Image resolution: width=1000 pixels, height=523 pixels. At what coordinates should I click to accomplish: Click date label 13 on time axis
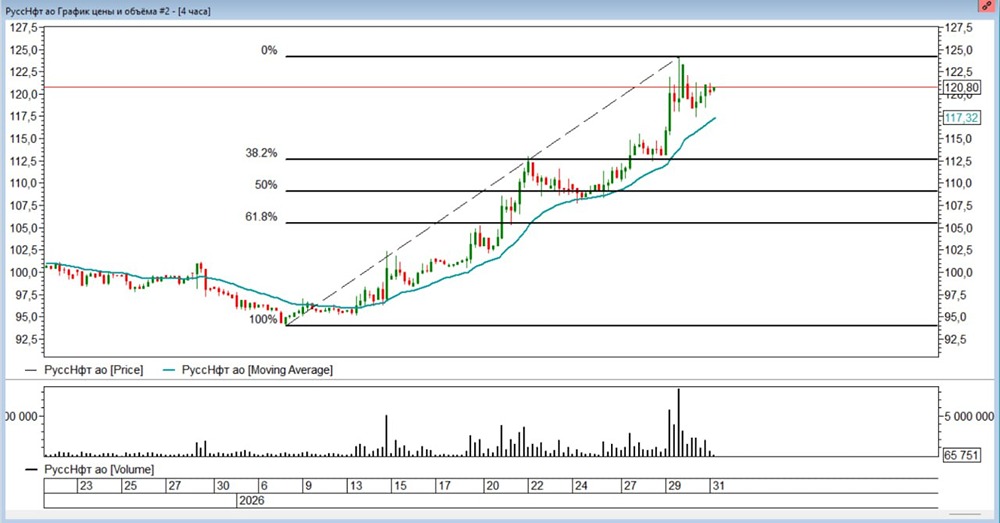click(355, 485)
